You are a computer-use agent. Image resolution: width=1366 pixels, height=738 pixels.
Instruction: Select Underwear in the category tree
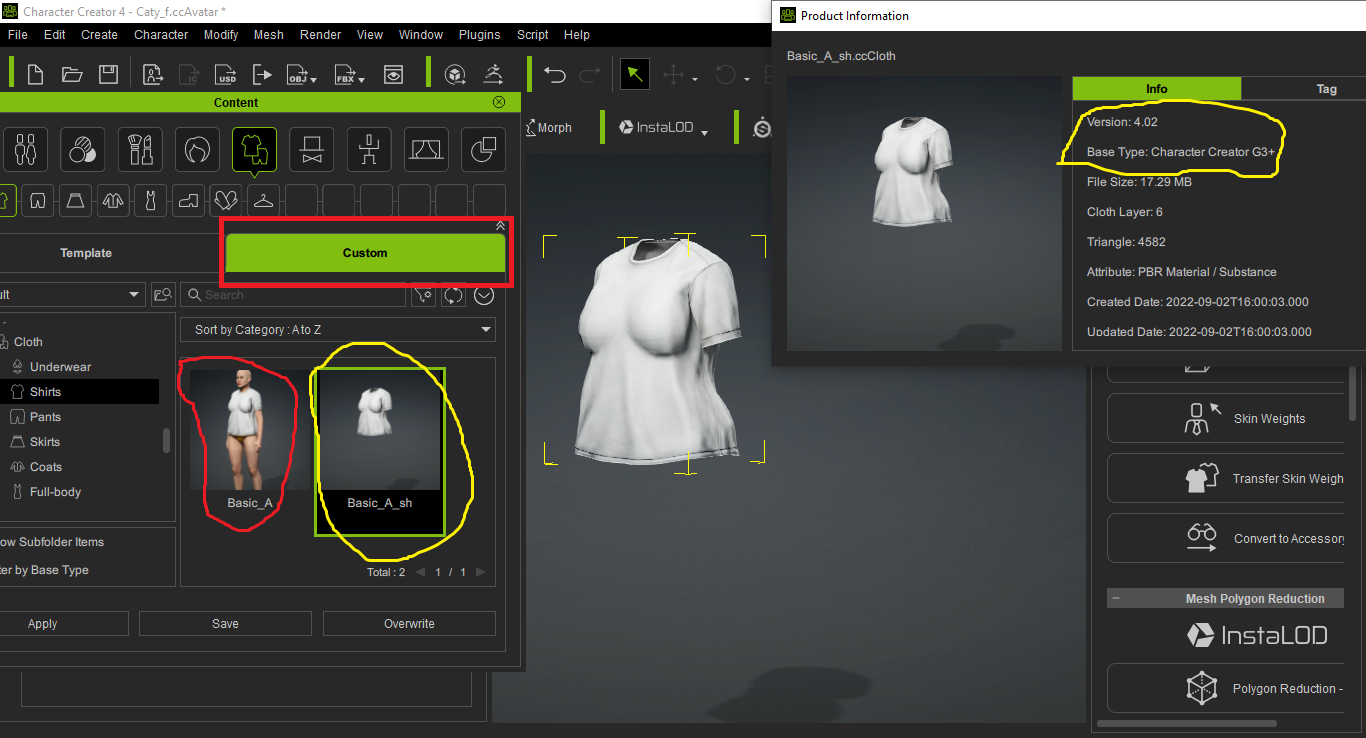point(60,367)
